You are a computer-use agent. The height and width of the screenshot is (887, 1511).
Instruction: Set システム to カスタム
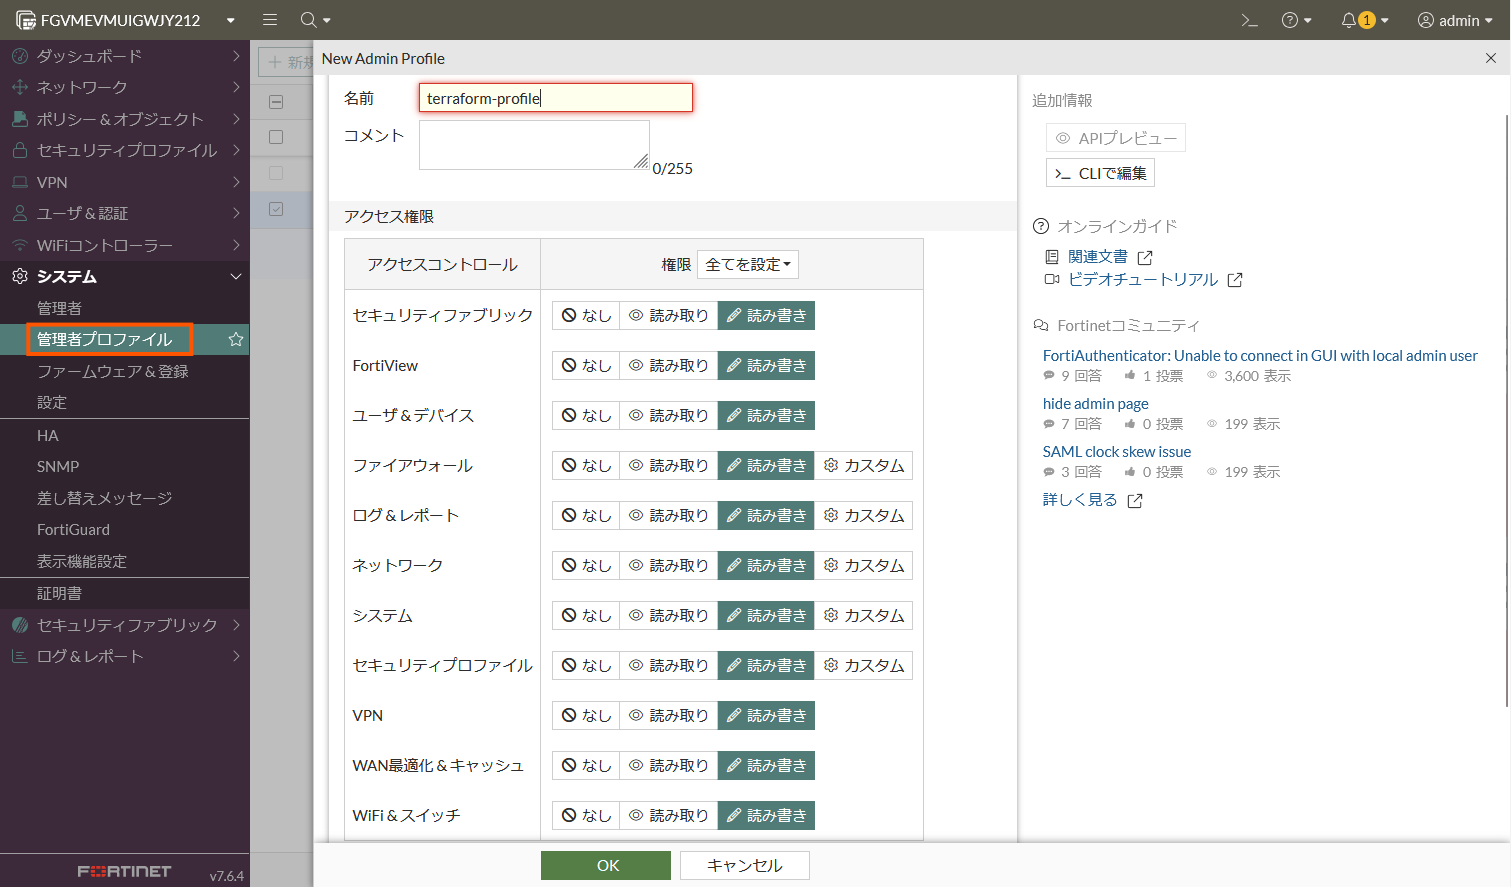[x=864, y=616]
